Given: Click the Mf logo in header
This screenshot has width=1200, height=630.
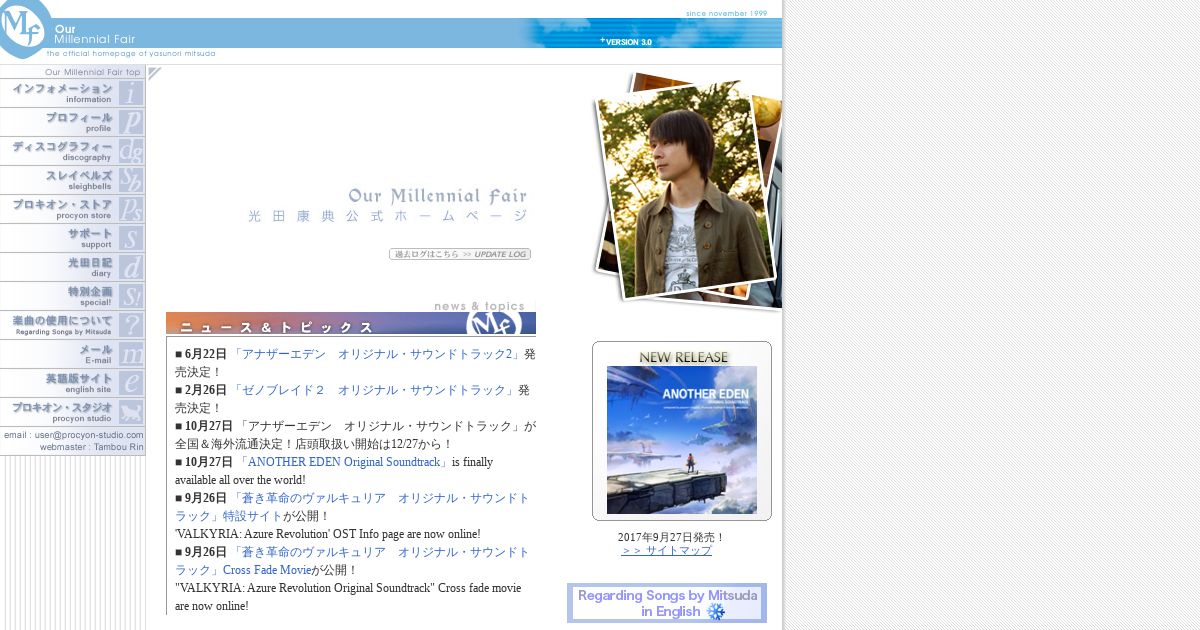Looking at the screenshot, I should pos(23,27).
